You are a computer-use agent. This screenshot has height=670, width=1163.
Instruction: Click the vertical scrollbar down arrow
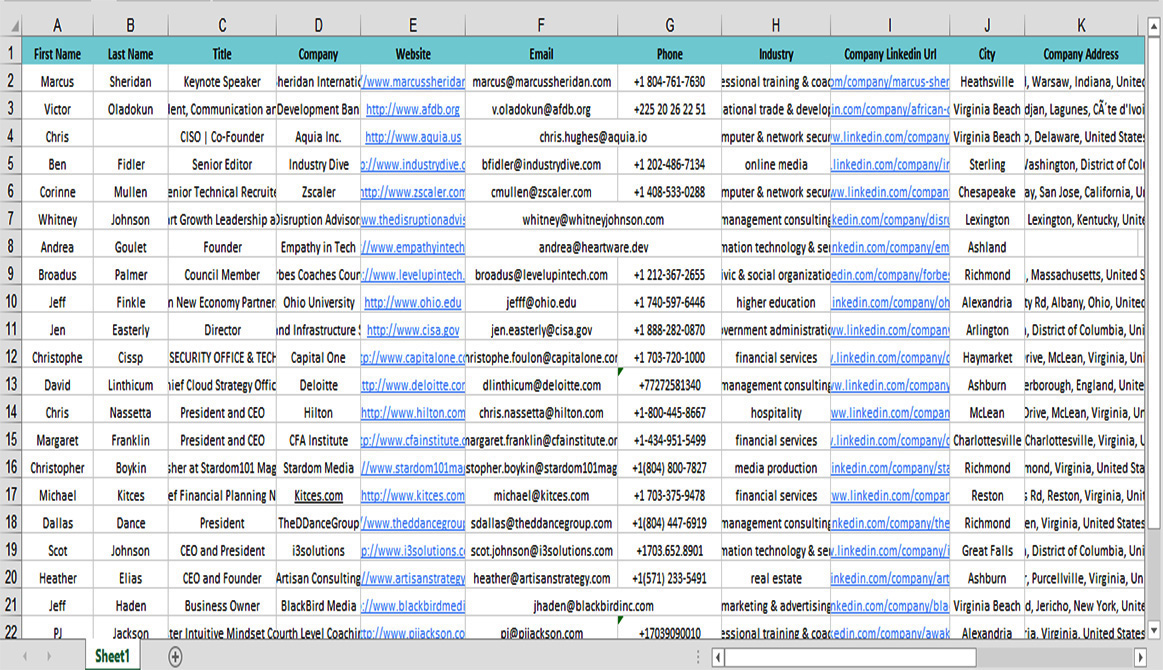coord(1154,631)
